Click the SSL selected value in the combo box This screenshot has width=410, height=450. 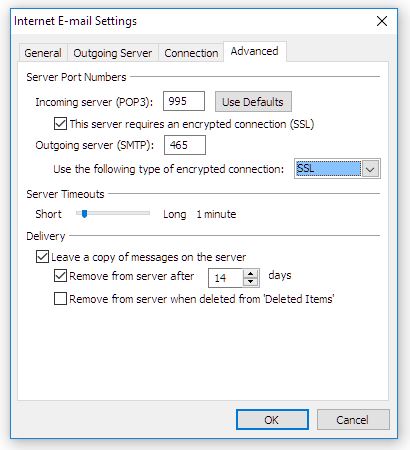point(328,169)
